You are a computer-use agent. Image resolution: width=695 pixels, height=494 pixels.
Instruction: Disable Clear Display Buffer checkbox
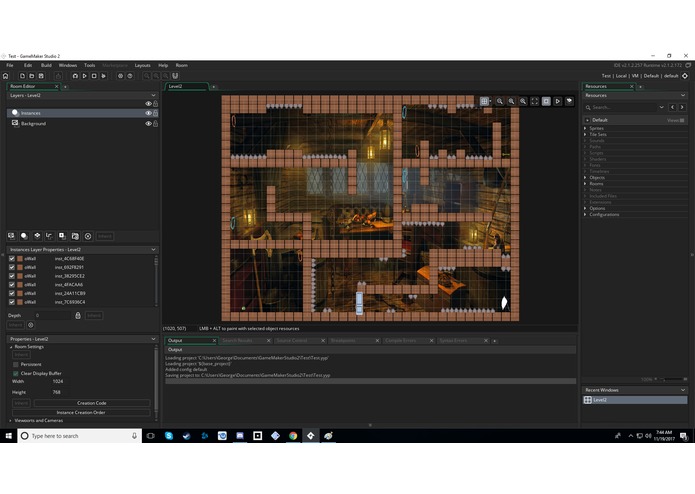click(16, 373)
